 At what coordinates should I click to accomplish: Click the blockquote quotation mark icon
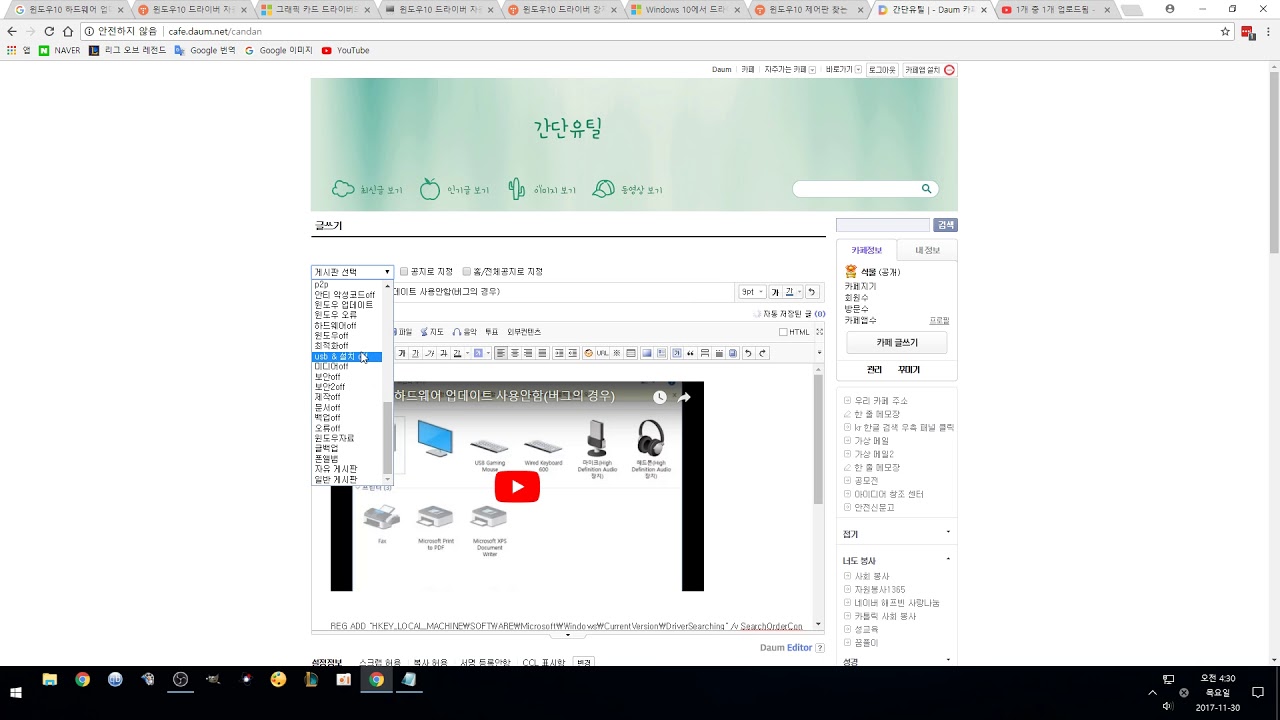coord(690,353)
